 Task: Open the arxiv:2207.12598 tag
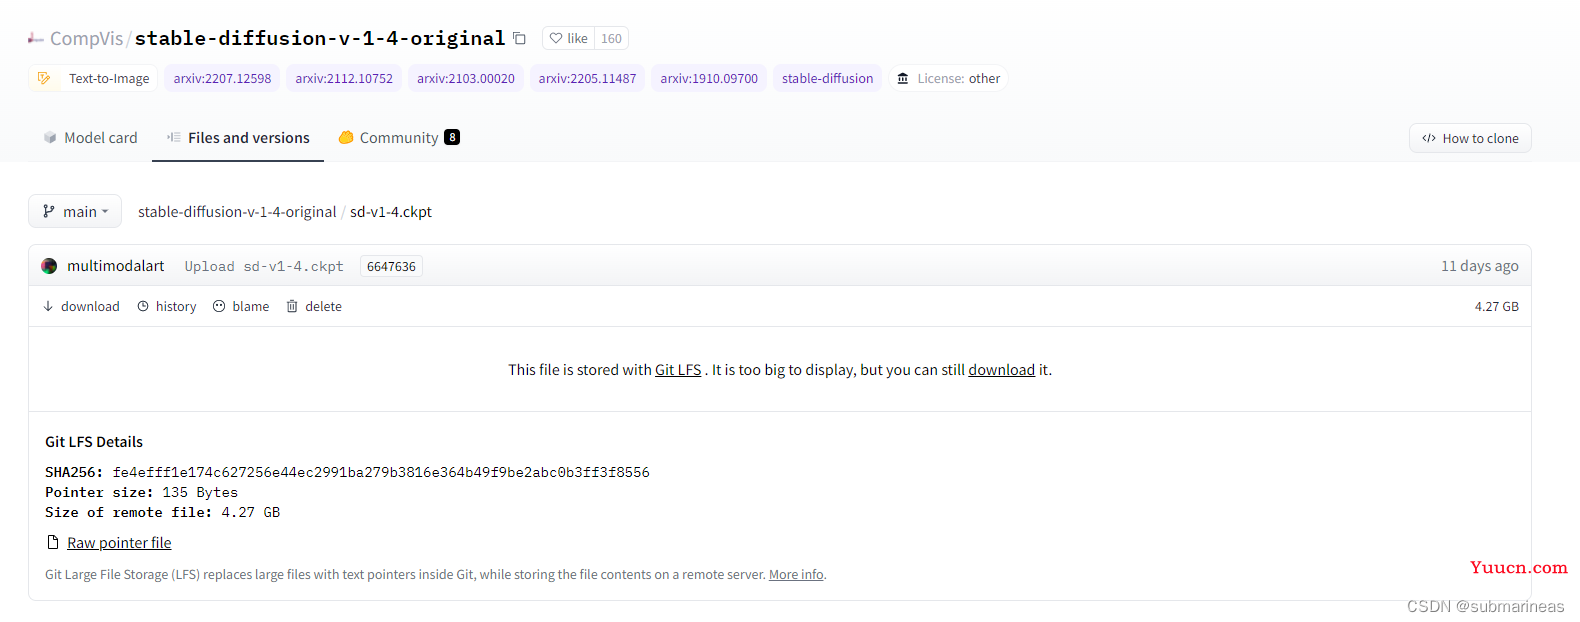222,78
